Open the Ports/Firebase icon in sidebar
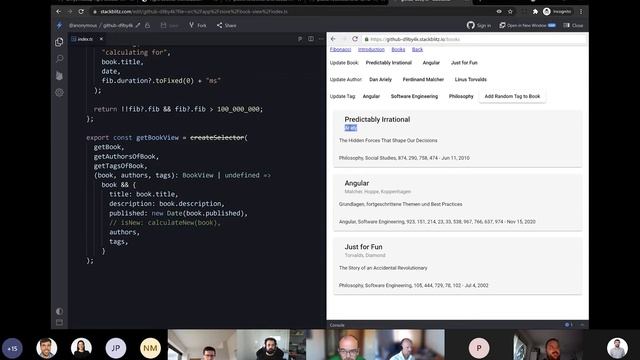The width and height of the screenshot is (640, 360). (x=59, y=76)
